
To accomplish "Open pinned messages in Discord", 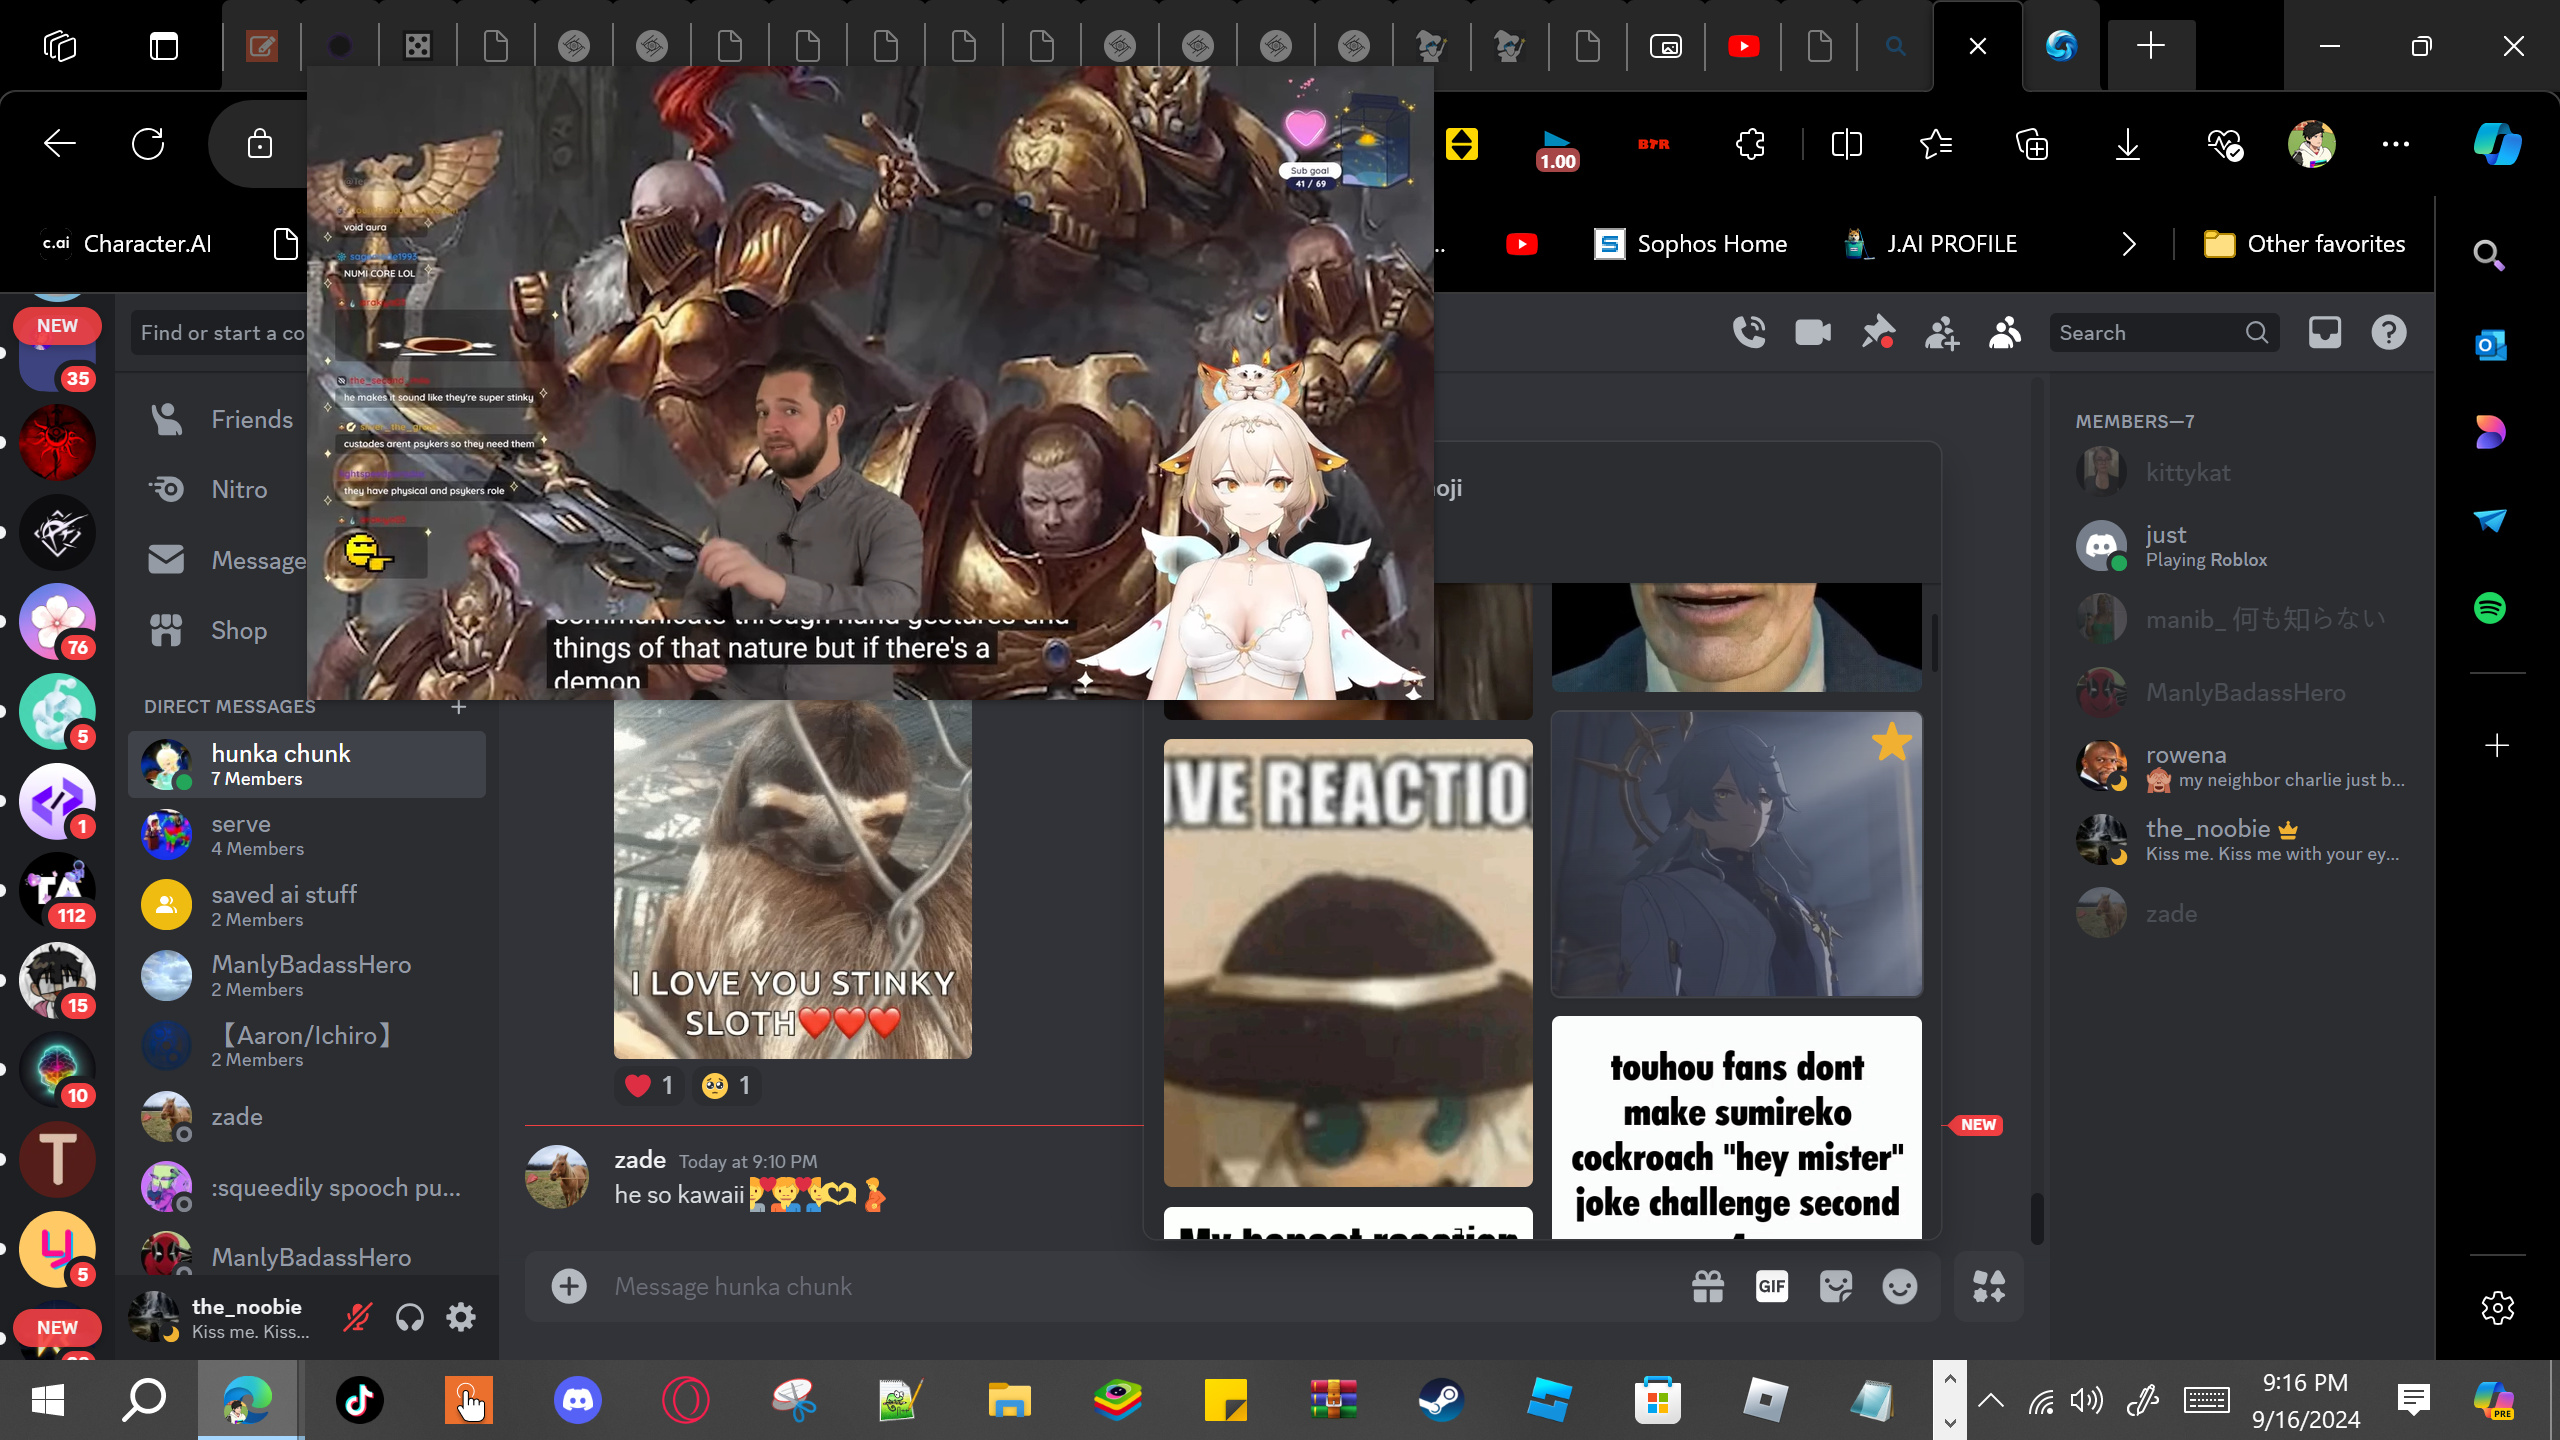I will [x=1877, y=333].
